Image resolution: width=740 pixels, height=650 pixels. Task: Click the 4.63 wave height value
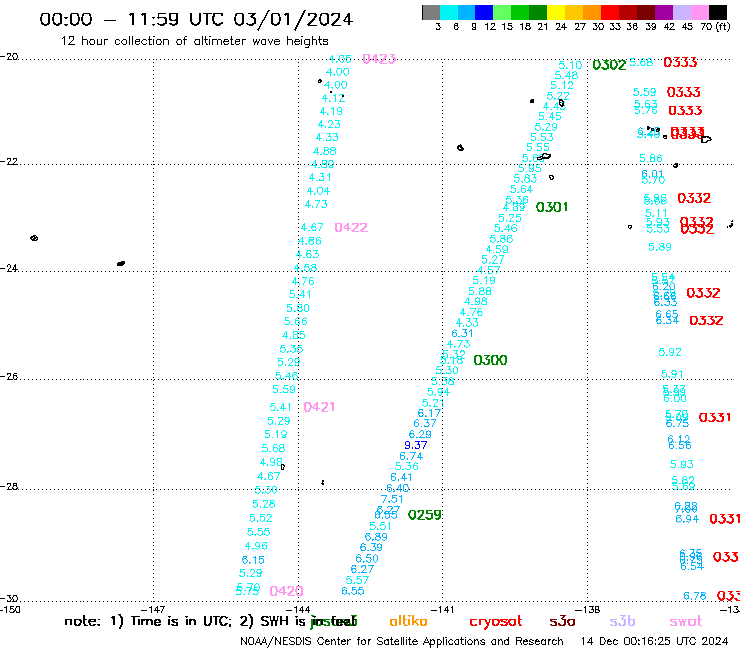pos(308,254)
